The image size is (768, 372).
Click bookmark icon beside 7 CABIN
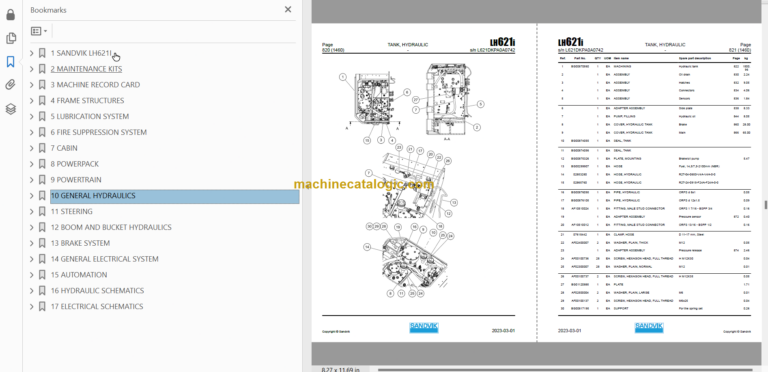[42, 148]
